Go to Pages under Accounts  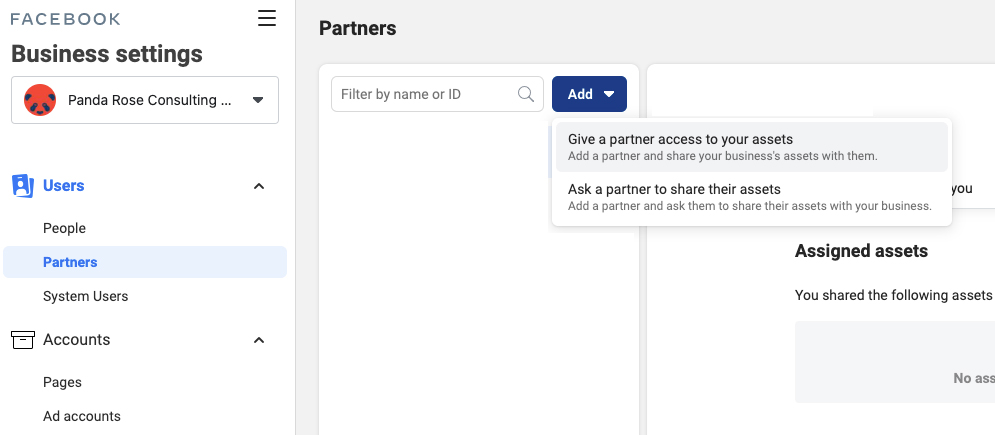tap(62, 382)
